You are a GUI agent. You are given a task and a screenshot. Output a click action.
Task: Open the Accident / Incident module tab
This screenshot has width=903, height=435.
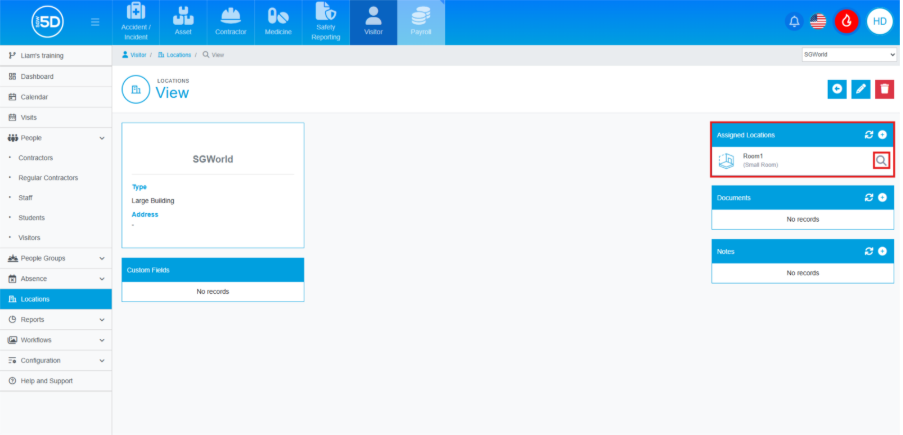136,22
